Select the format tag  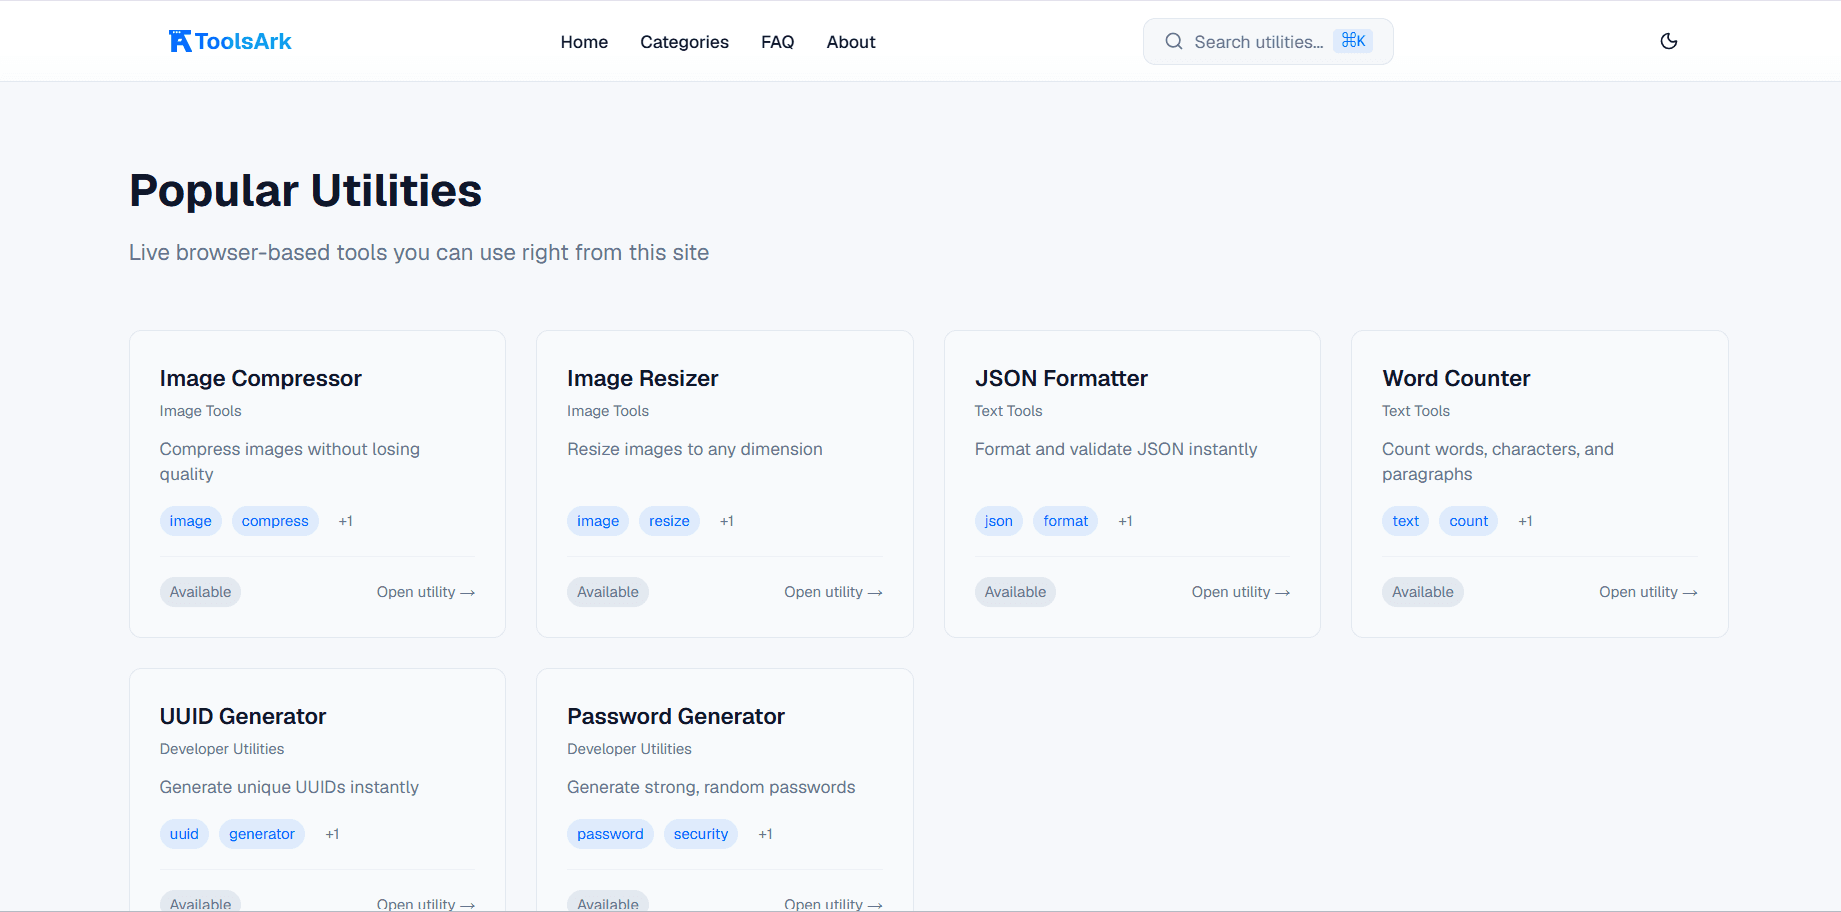pos(1065,521)
